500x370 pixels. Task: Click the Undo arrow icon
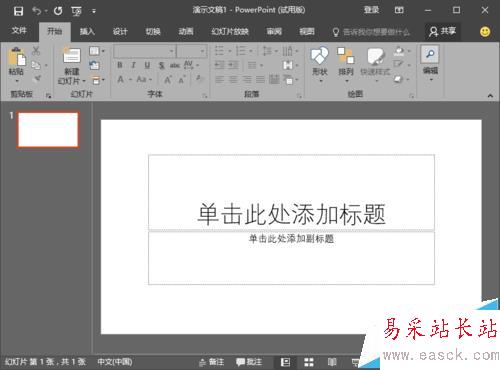click(37, 11)
